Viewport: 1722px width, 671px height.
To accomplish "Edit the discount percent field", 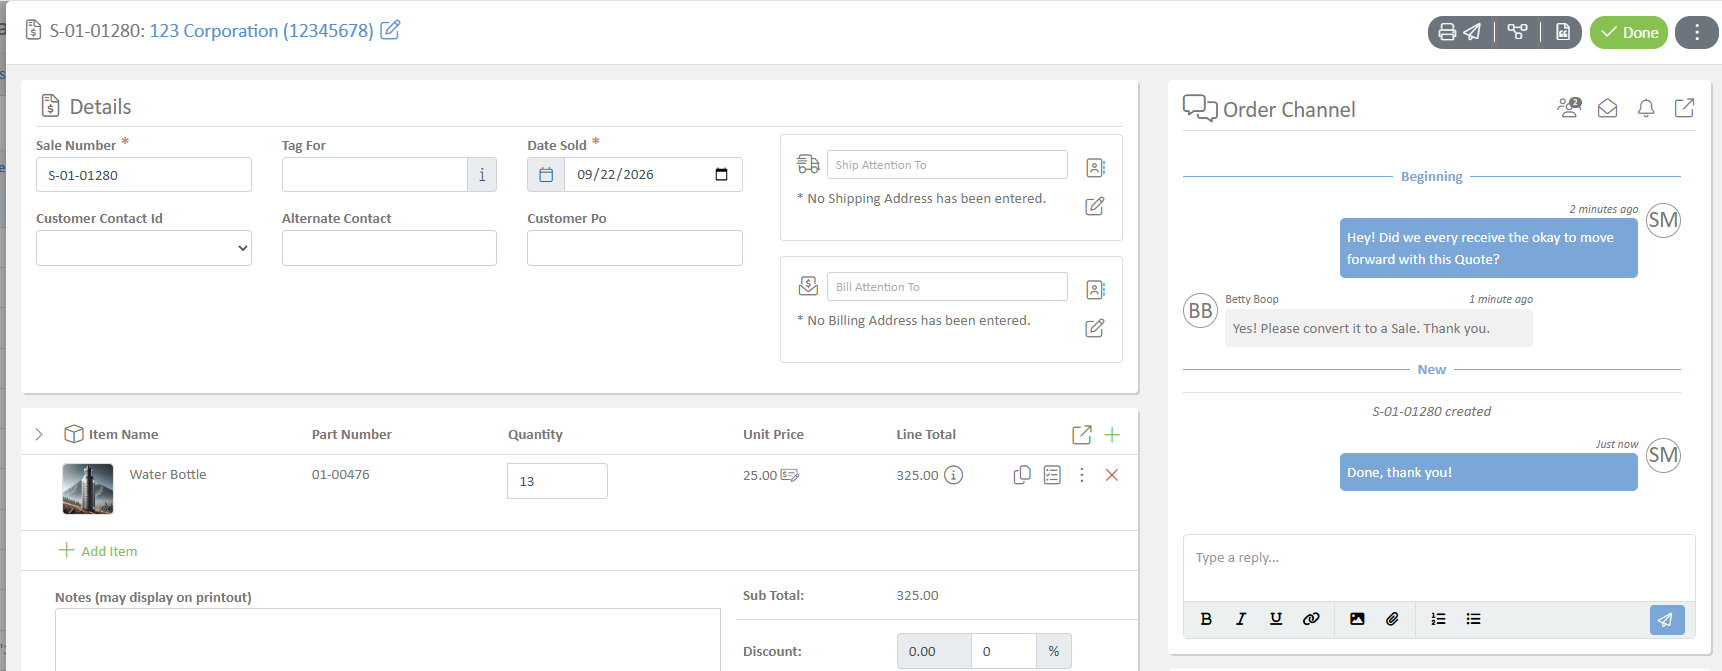I will pos(1004,651).
